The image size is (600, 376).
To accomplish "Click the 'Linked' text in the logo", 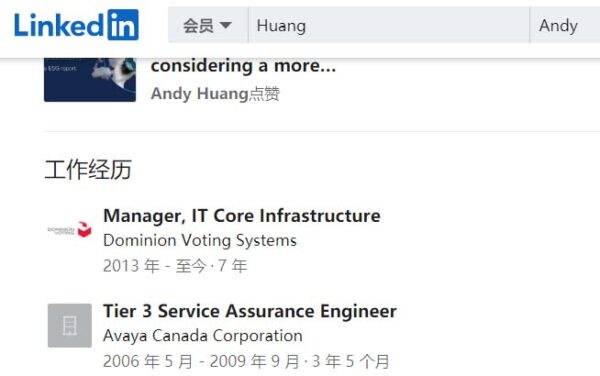I will 59,25.
